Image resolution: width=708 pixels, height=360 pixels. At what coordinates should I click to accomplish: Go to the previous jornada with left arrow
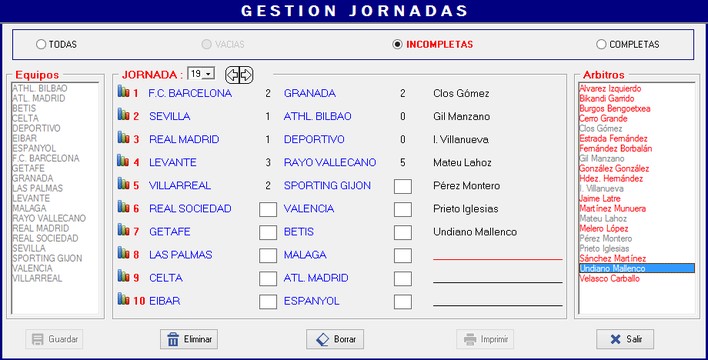click(x=232, y=75)
